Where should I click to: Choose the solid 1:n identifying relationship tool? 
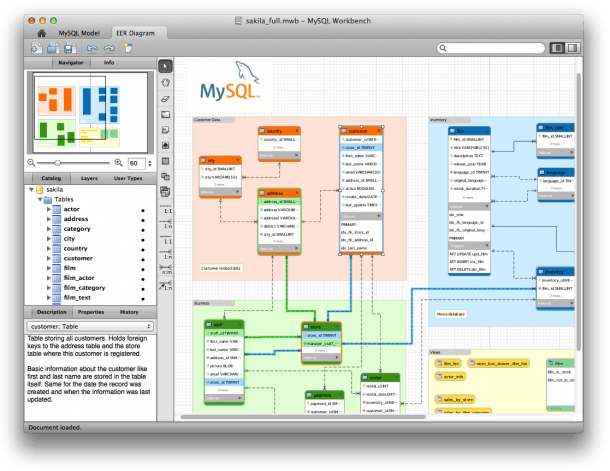click(166, 255)
